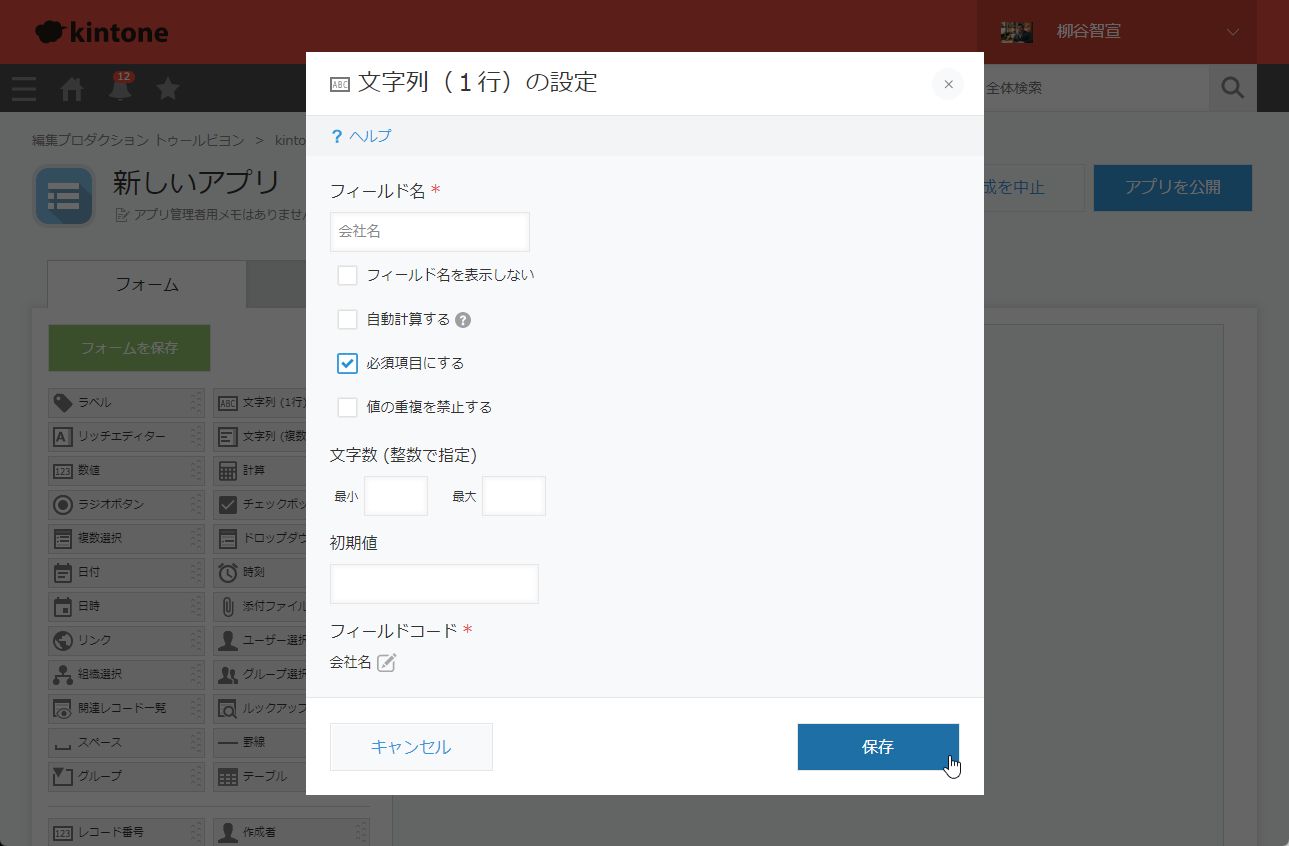
Task: Open notifications bell icon
Action: [120, 89]
